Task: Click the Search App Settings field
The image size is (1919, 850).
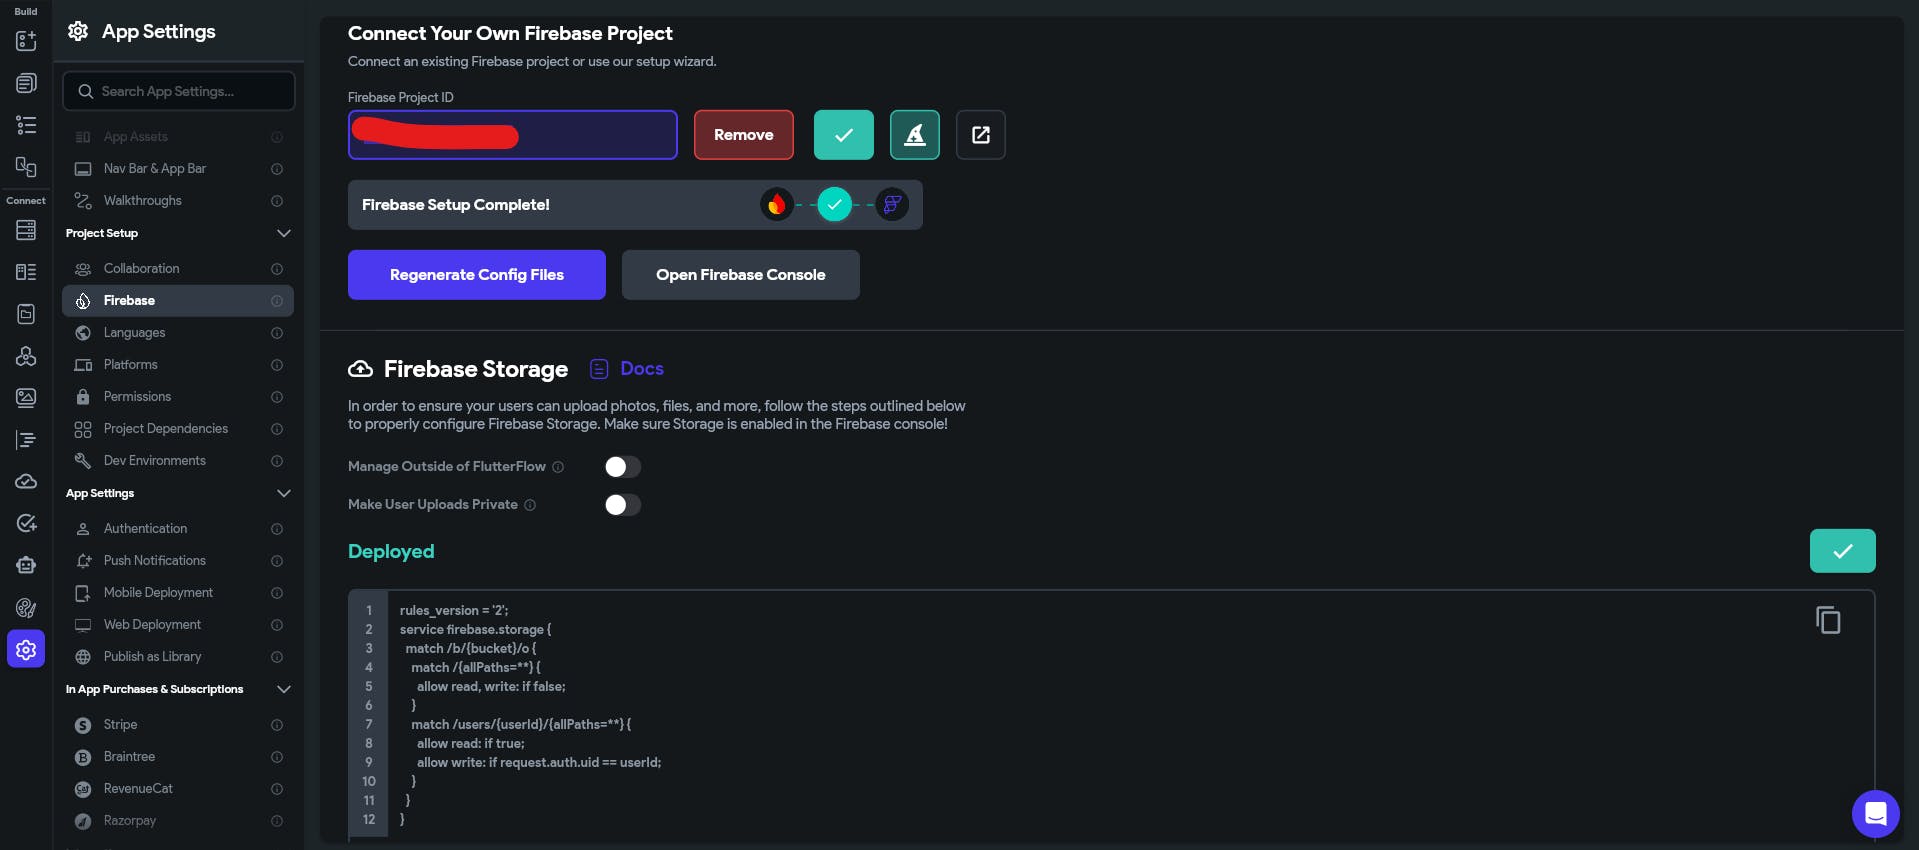Action: coord(179,91)
